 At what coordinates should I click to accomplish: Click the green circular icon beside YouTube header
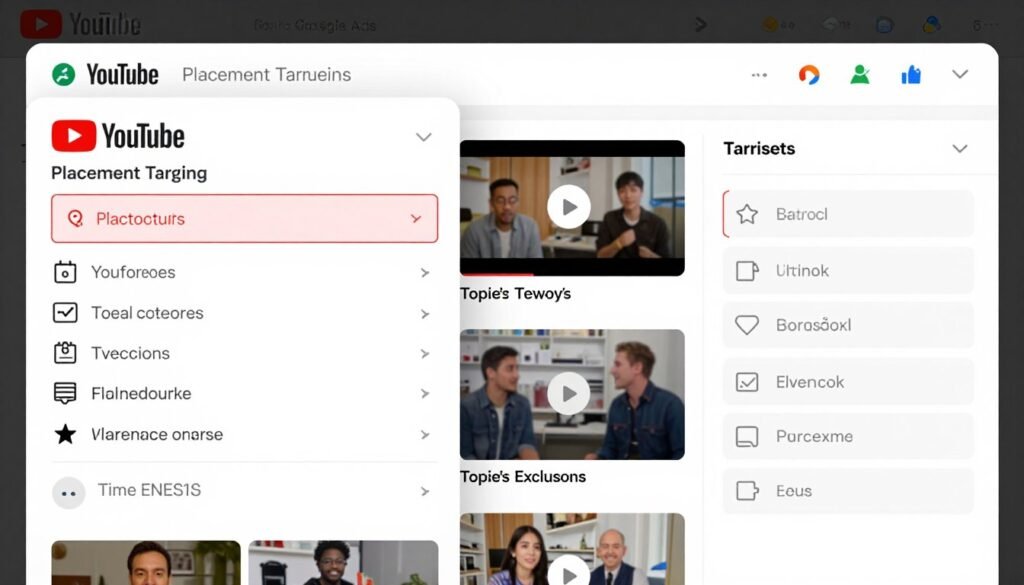63,74
